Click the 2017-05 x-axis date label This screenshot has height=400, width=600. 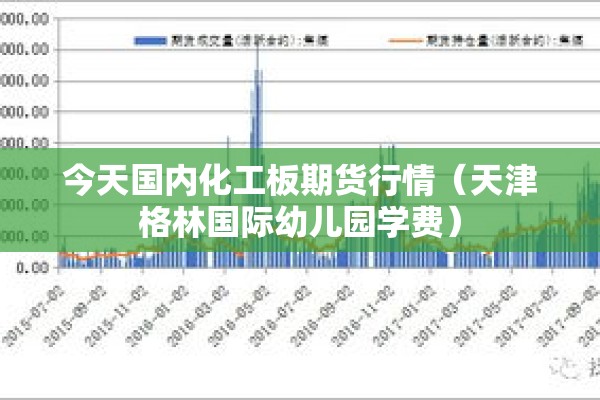click(486, 317)
